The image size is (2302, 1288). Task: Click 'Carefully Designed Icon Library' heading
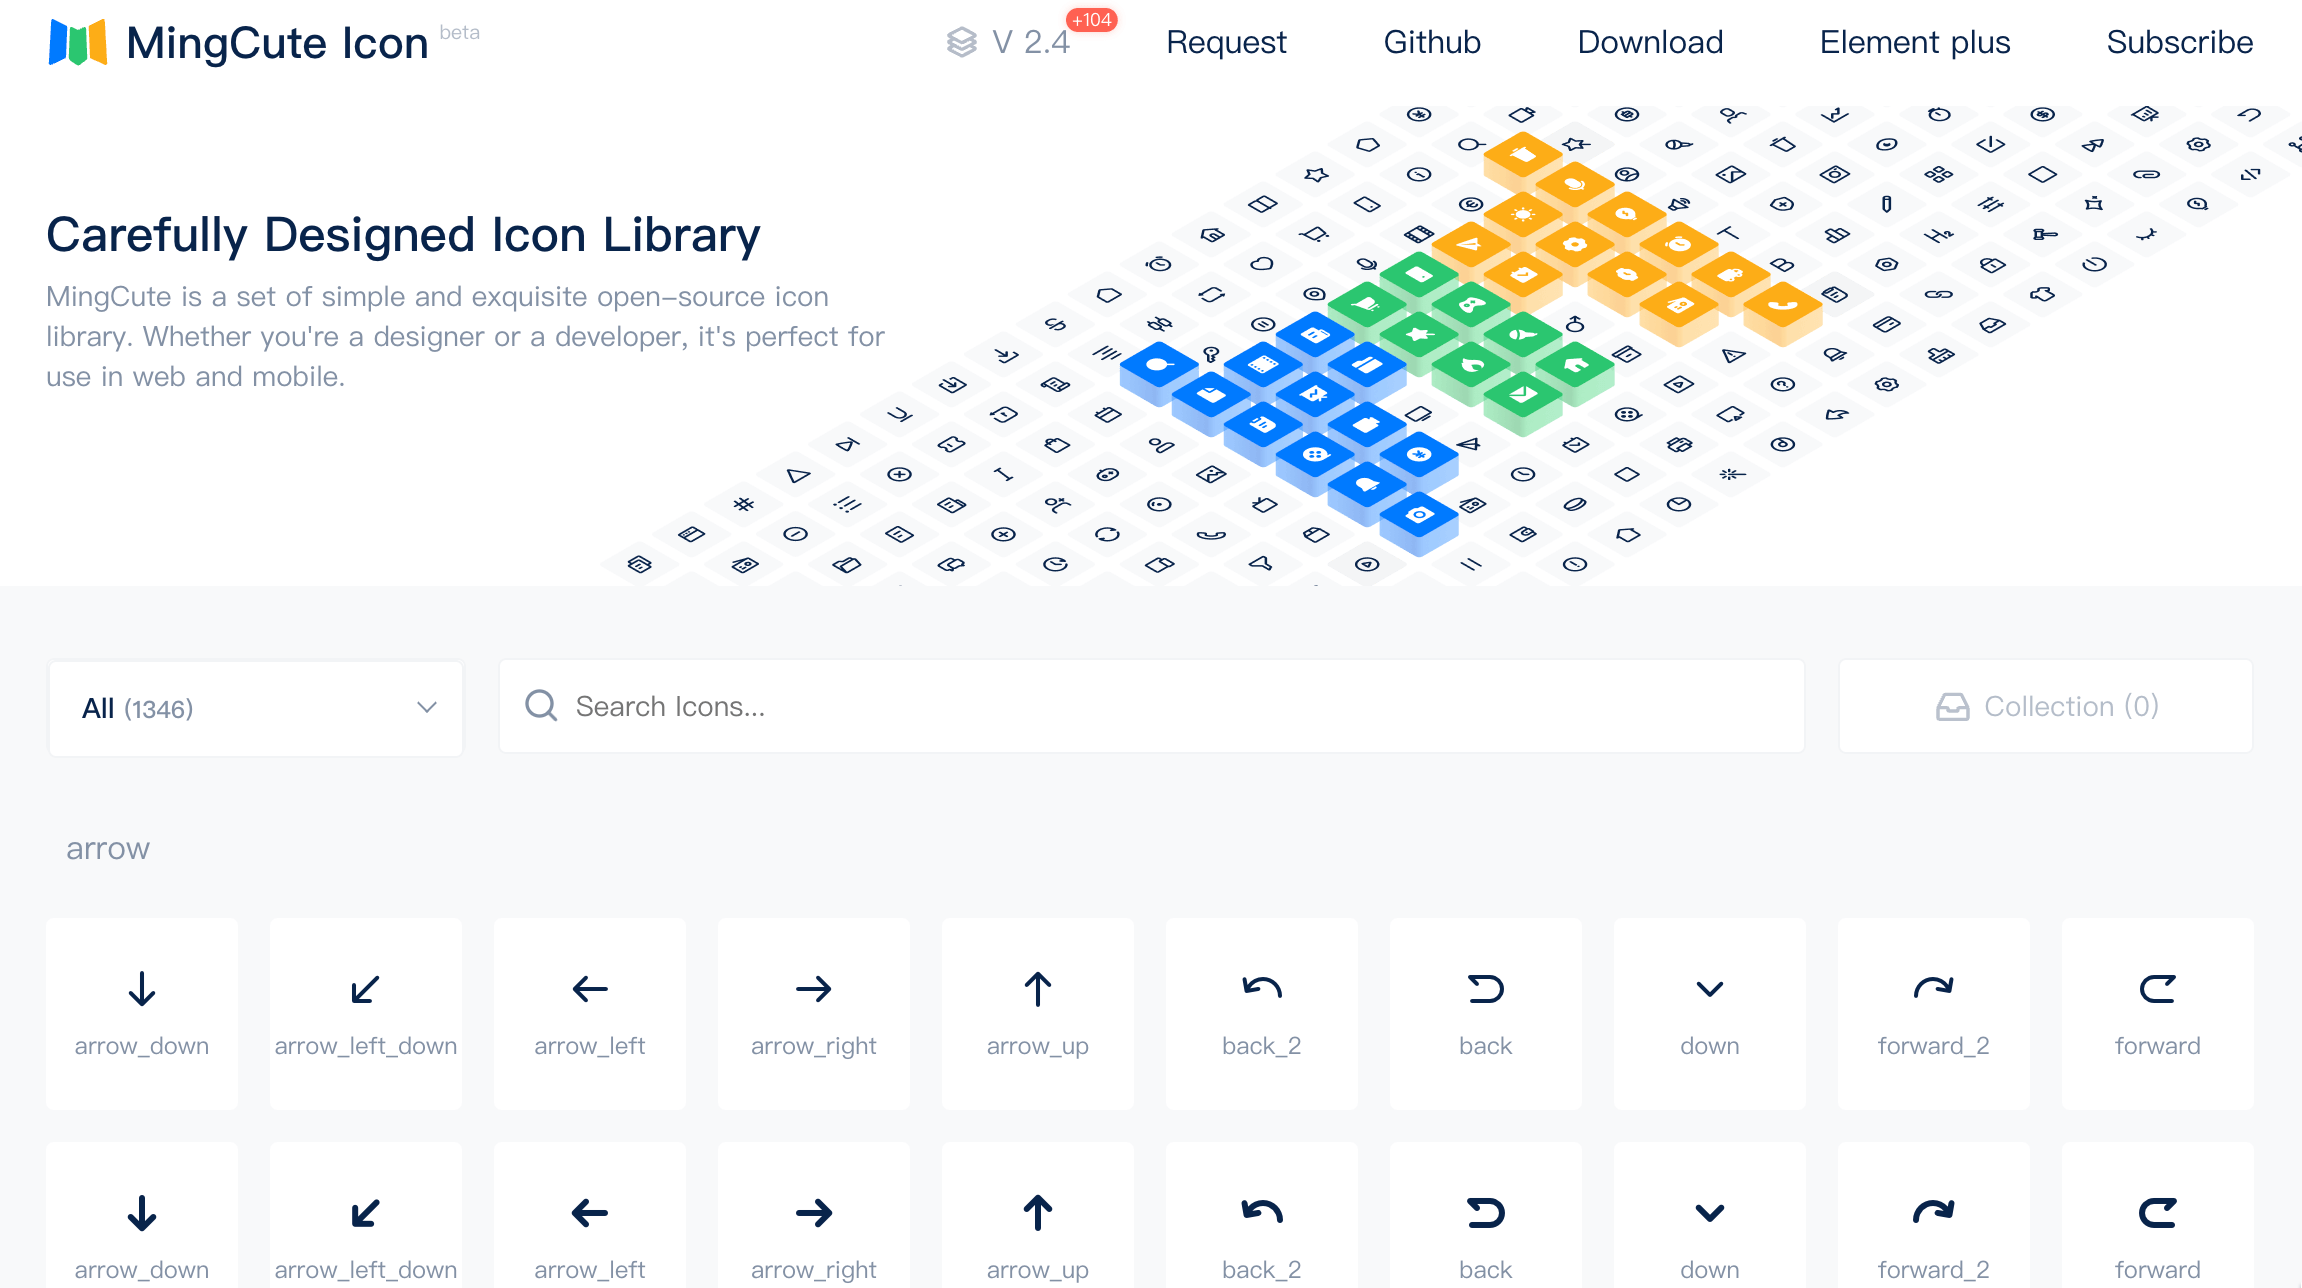(403, 235)
